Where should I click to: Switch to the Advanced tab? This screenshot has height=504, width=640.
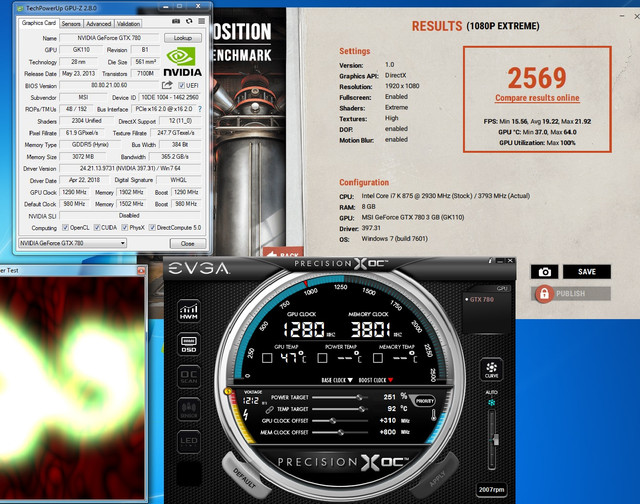coord(99,24)
